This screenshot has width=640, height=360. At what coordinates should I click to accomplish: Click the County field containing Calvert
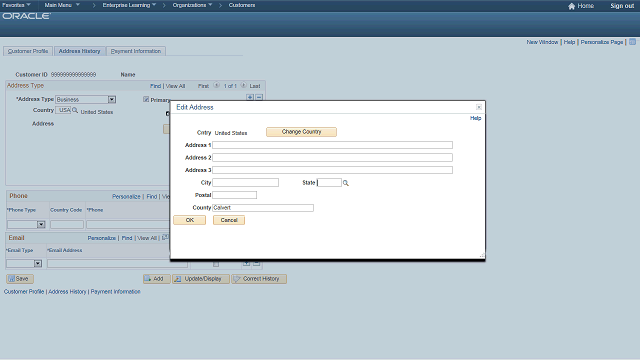click(x=263, y=208)
